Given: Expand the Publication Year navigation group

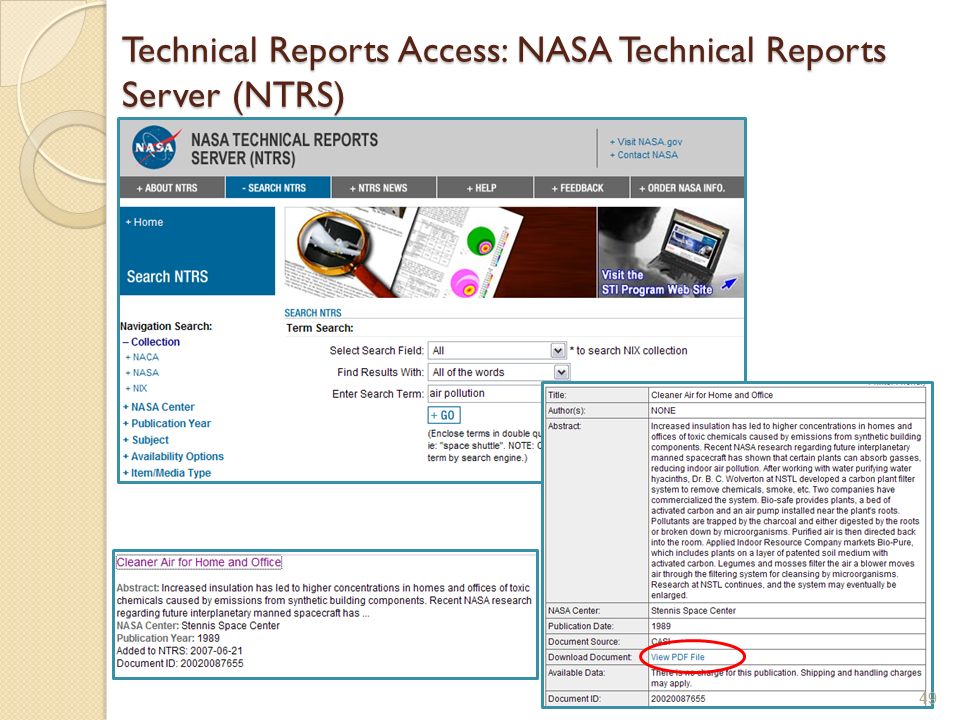Looking at the screenshot, I should pos(167,424).
